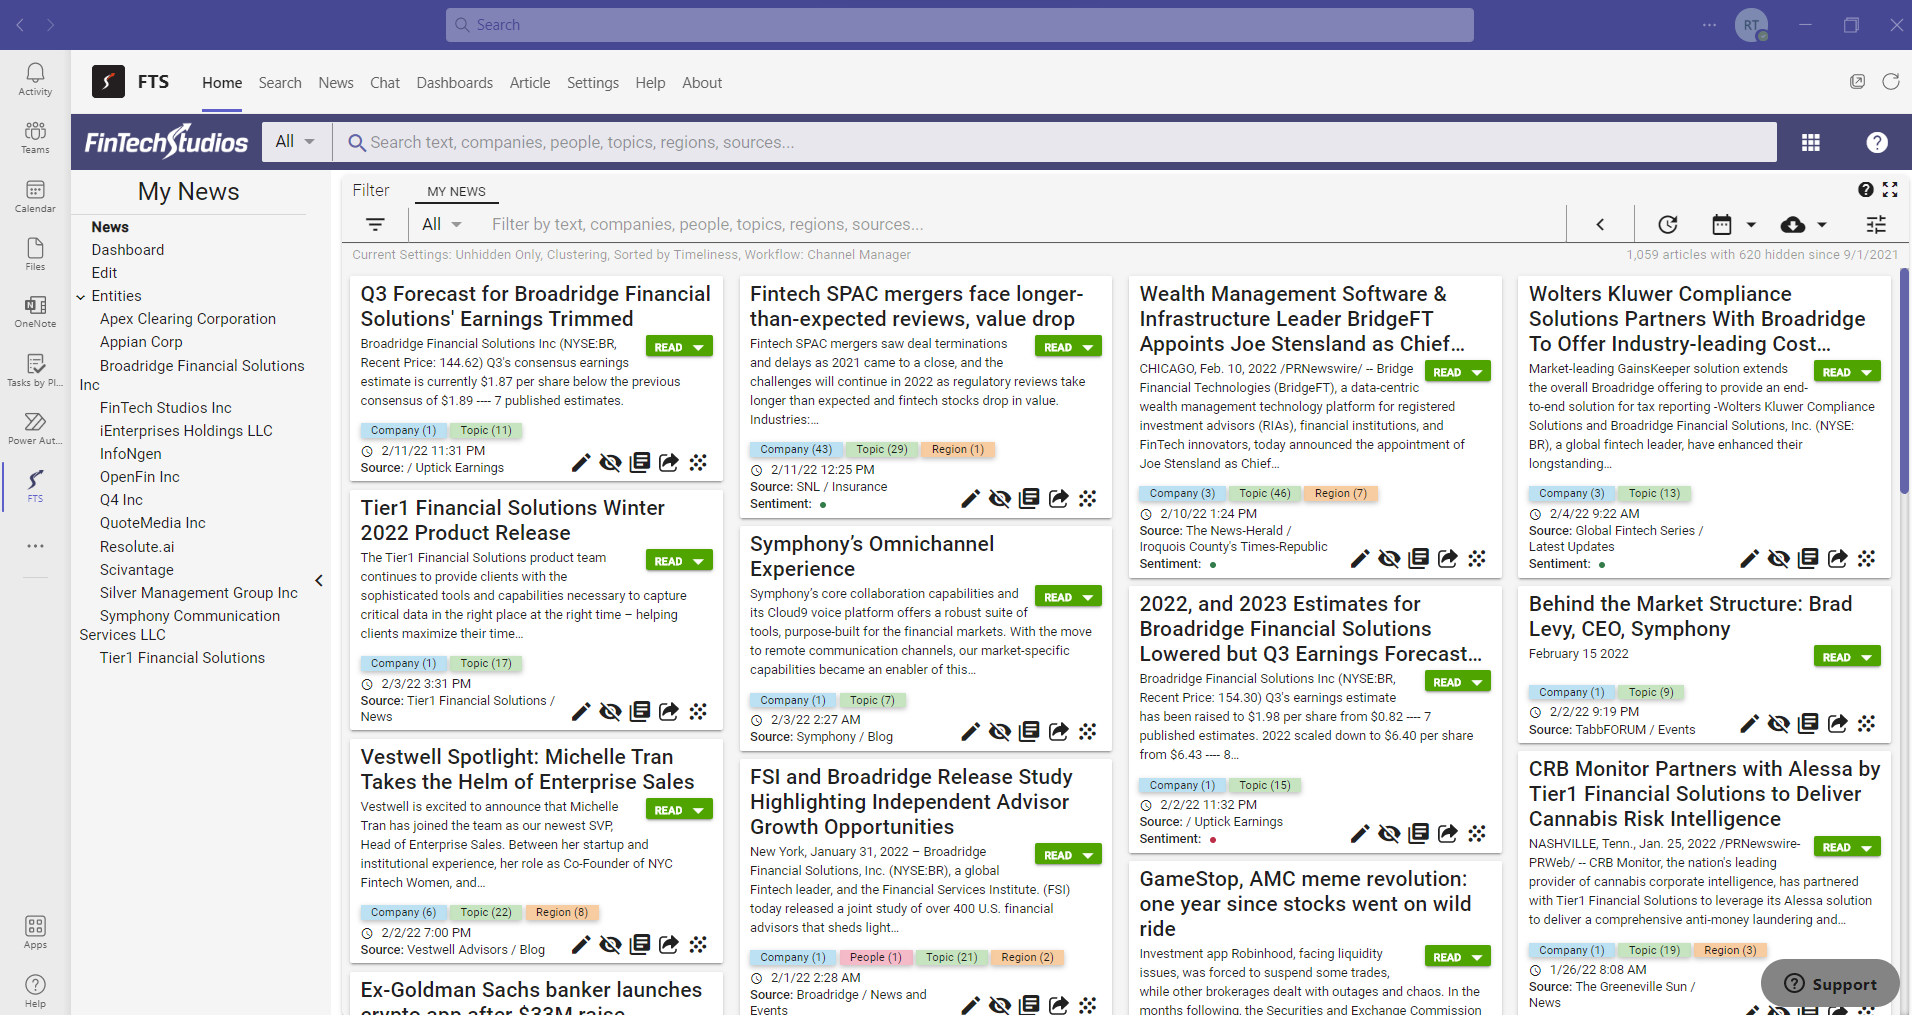1912x1015 pixels.
Task: Hide the Fintech SPAC mergers article
Action: [x=999, y=498]
